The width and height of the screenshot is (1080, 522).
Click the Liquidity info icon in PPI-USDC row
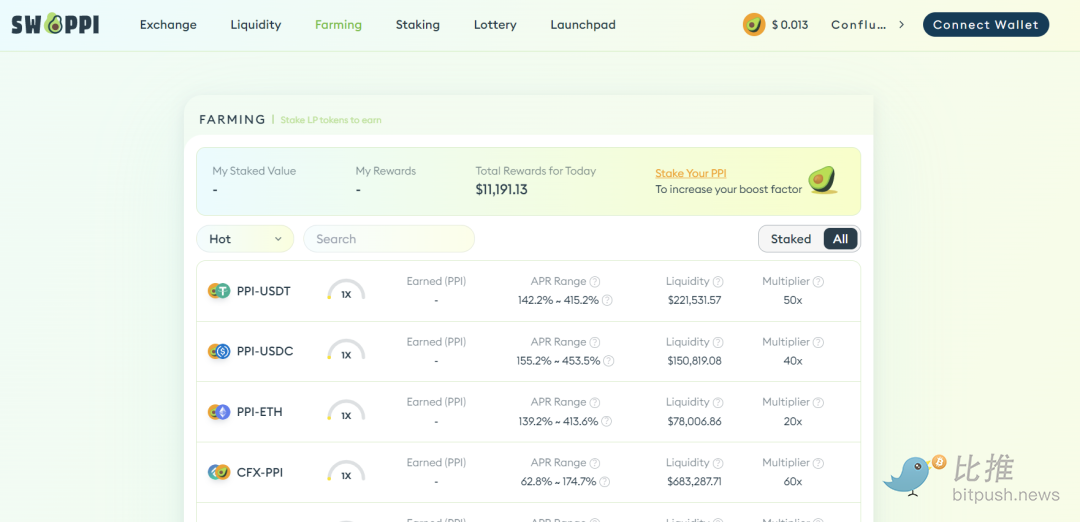(718, 342)
